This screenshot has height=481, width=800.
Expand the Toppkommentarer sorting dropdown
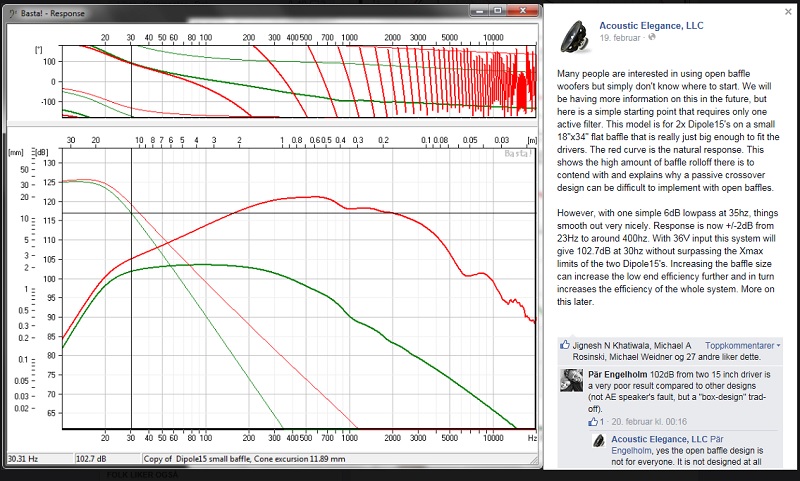[x=743, y=345]
